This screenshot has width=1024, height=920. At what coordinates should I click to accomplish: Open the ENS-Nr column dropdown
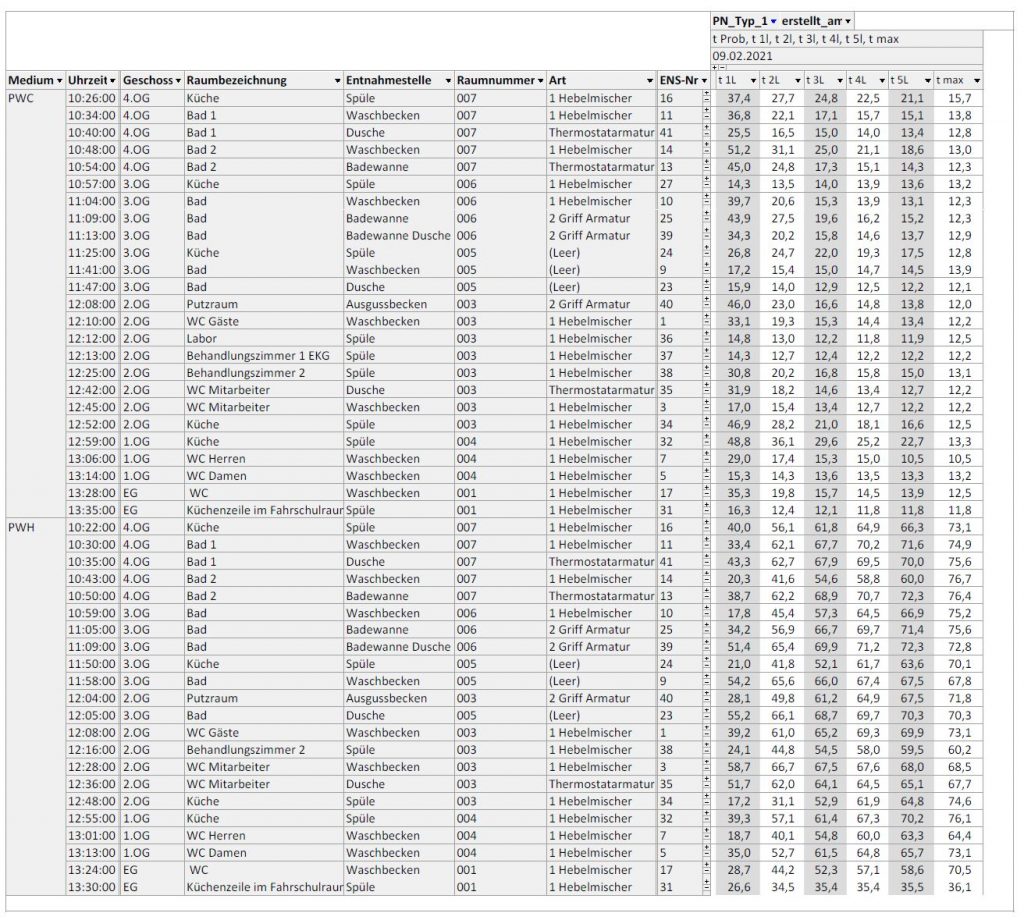[704, 80]
